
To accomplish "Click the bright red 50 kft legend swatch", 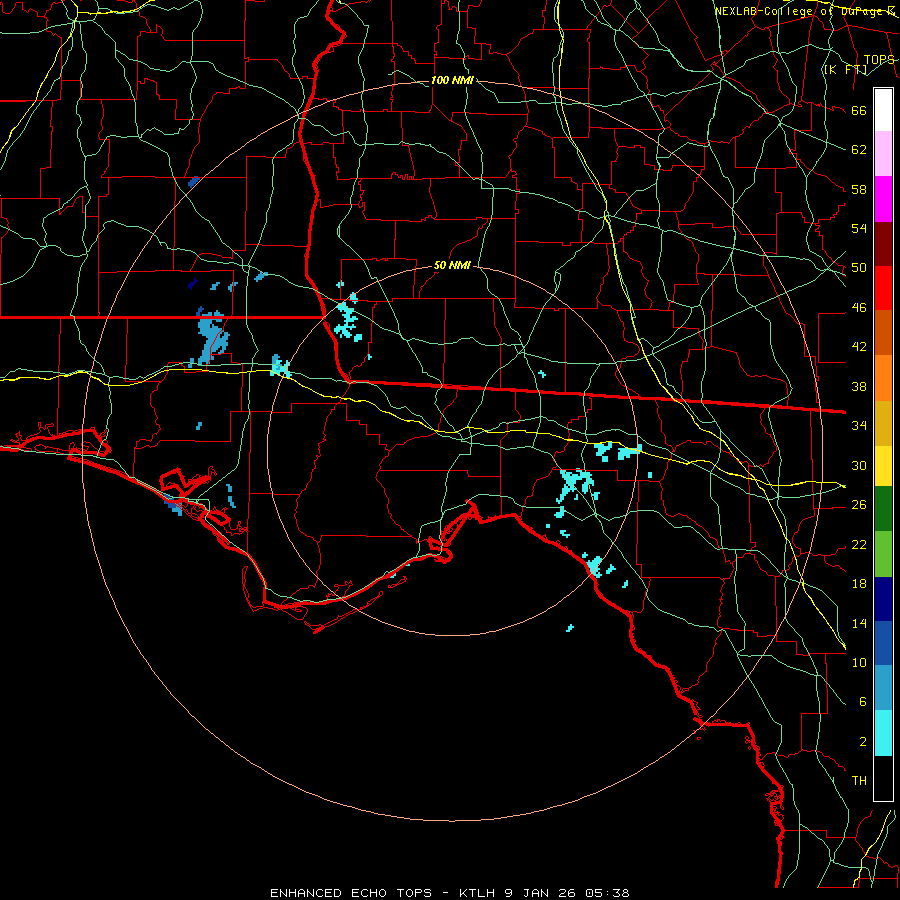I will point(883,288).
